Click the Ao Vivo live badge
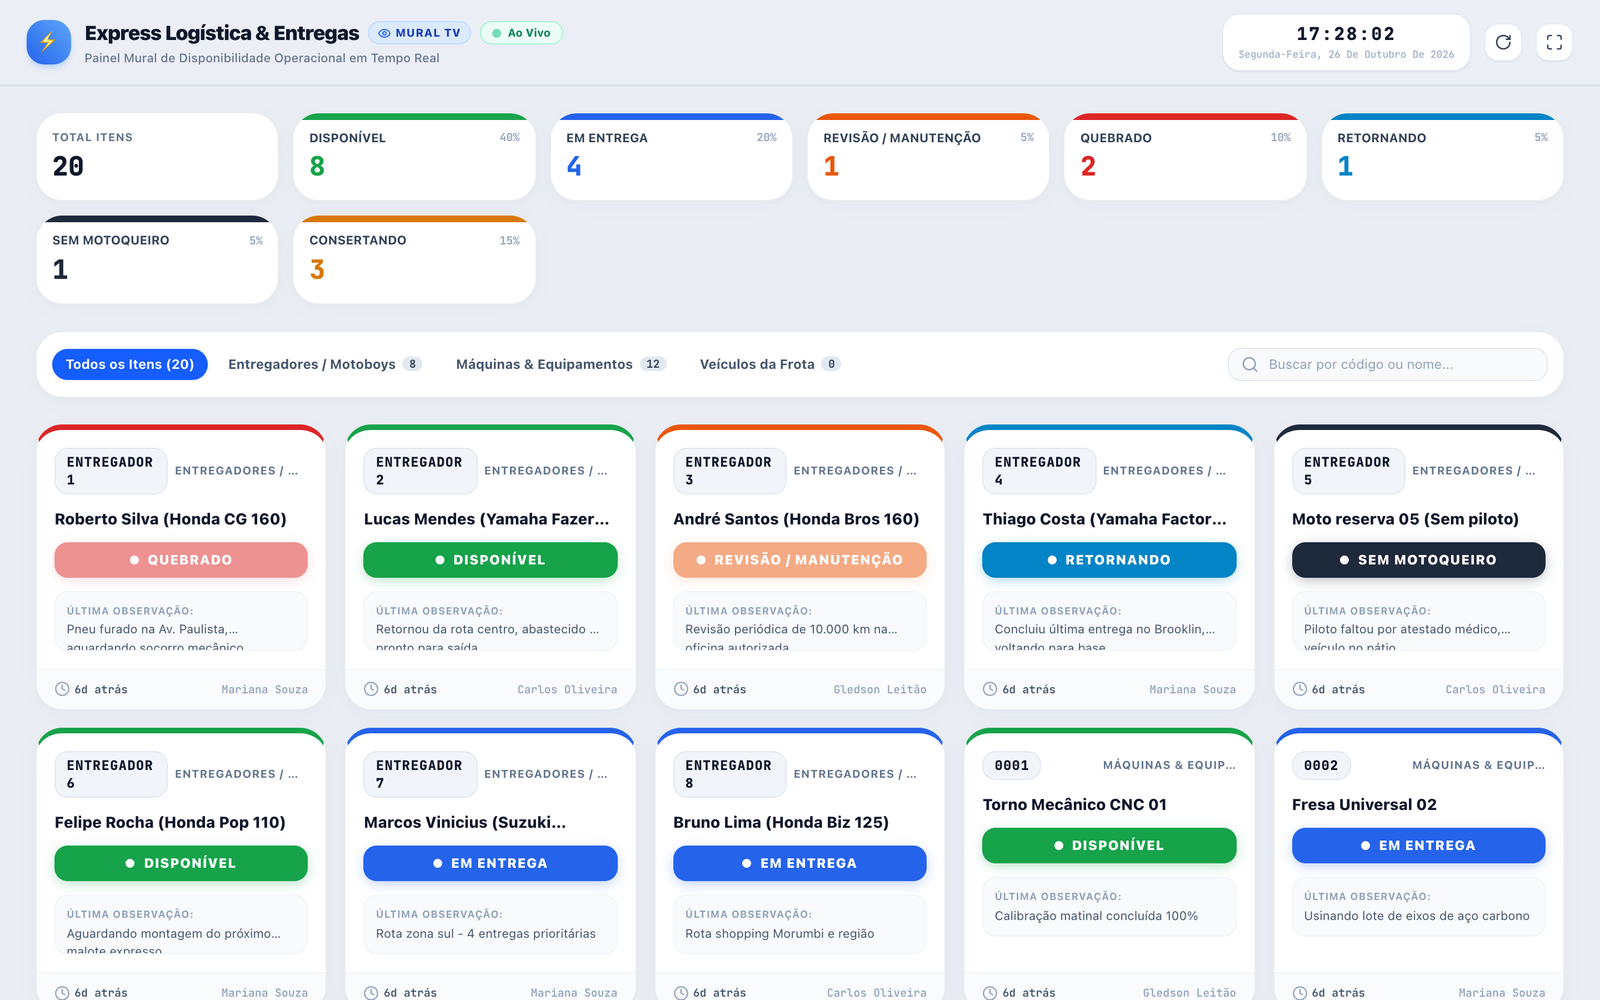Image resolution: width=1600 pixels, height=1000 pixels. (521, 33)
